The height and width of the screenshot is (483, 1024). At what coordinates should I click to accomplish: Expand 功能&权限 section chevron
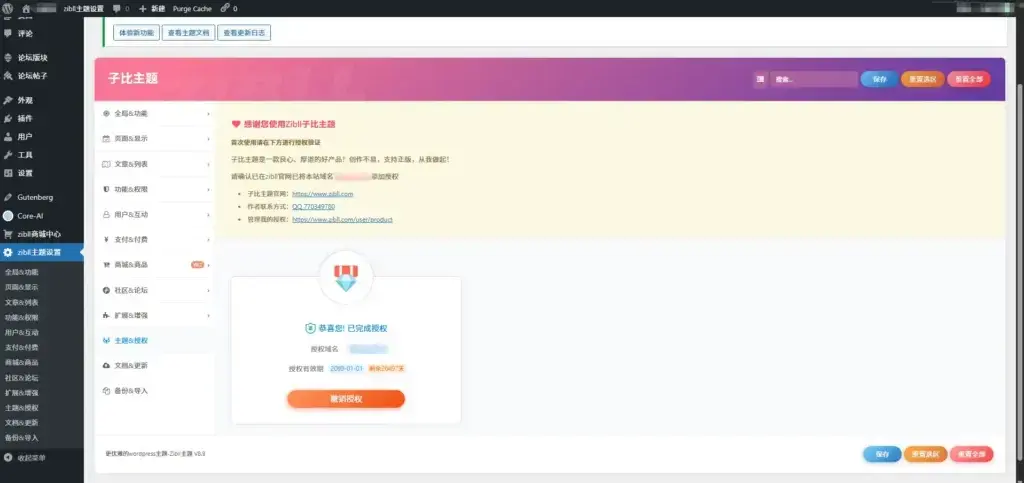point(208,189)
